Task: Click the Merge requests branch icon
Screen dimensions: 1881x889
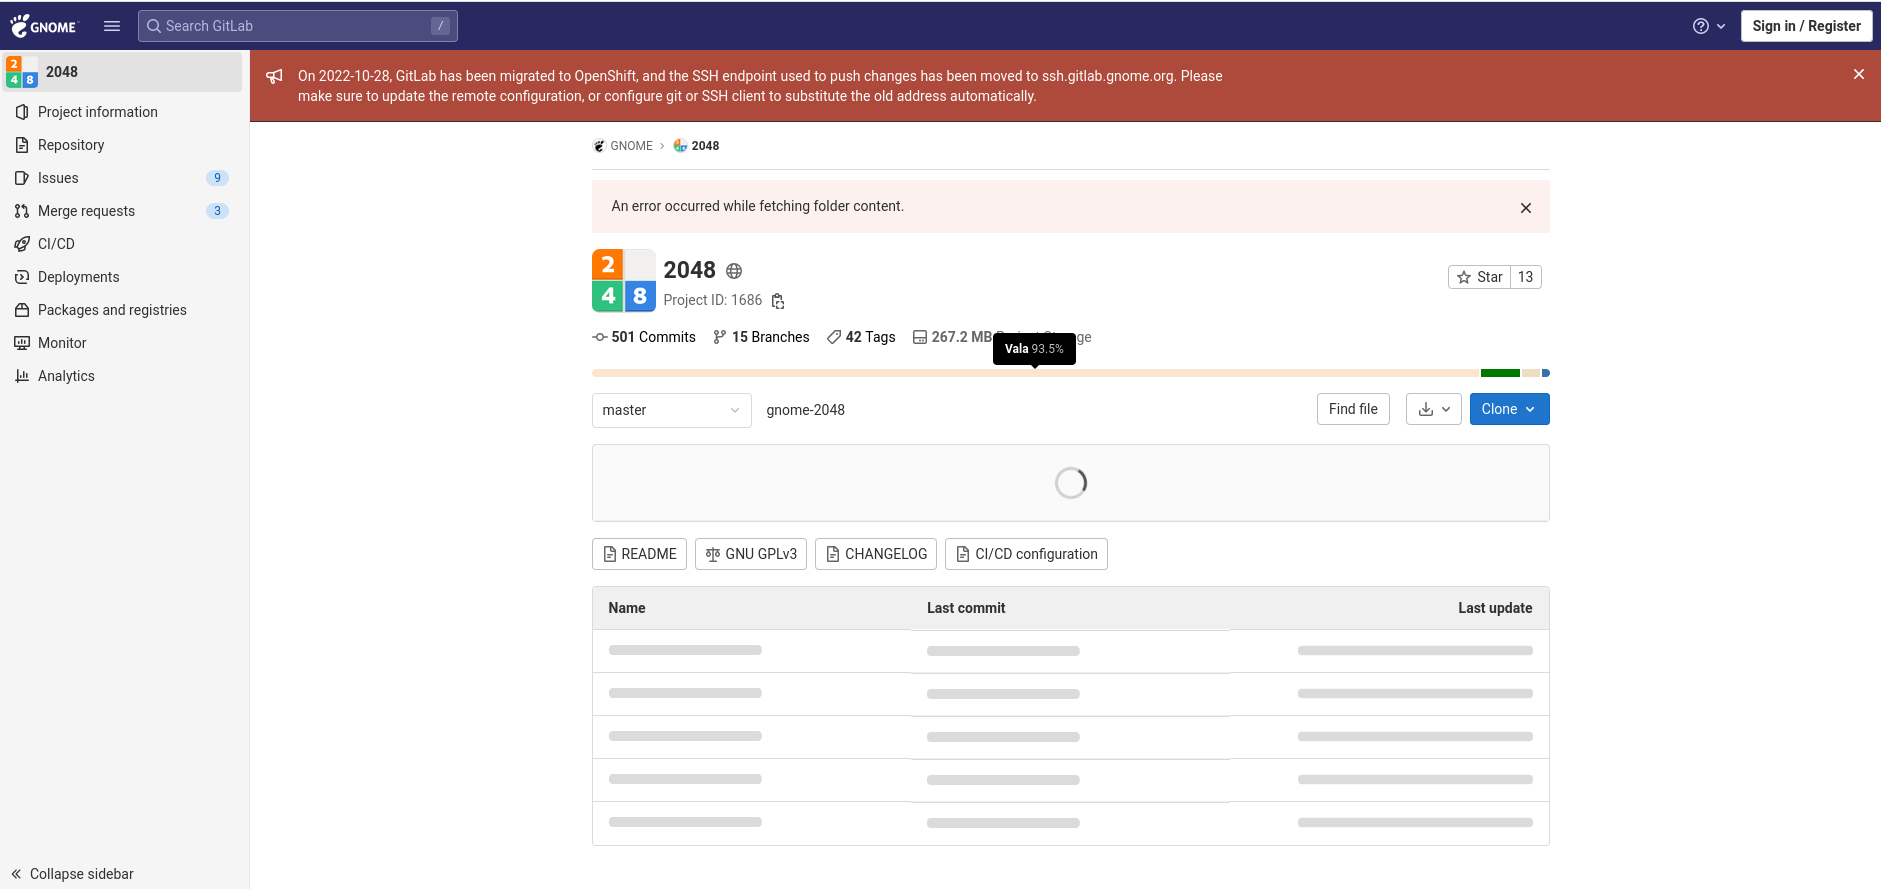Action: pyautogui.click(x=22, y=211)
